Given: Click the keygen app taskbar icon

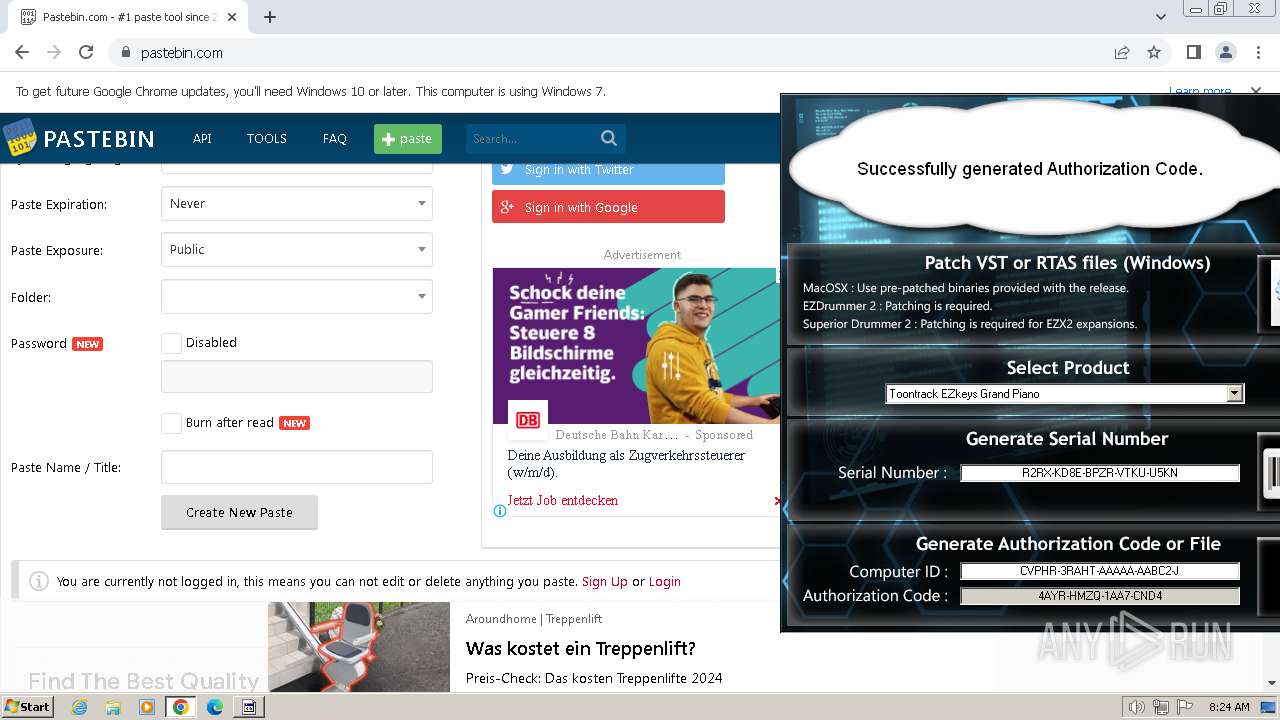Looking at the screenshot, I should pyautogui.click(x=249, y=707).
